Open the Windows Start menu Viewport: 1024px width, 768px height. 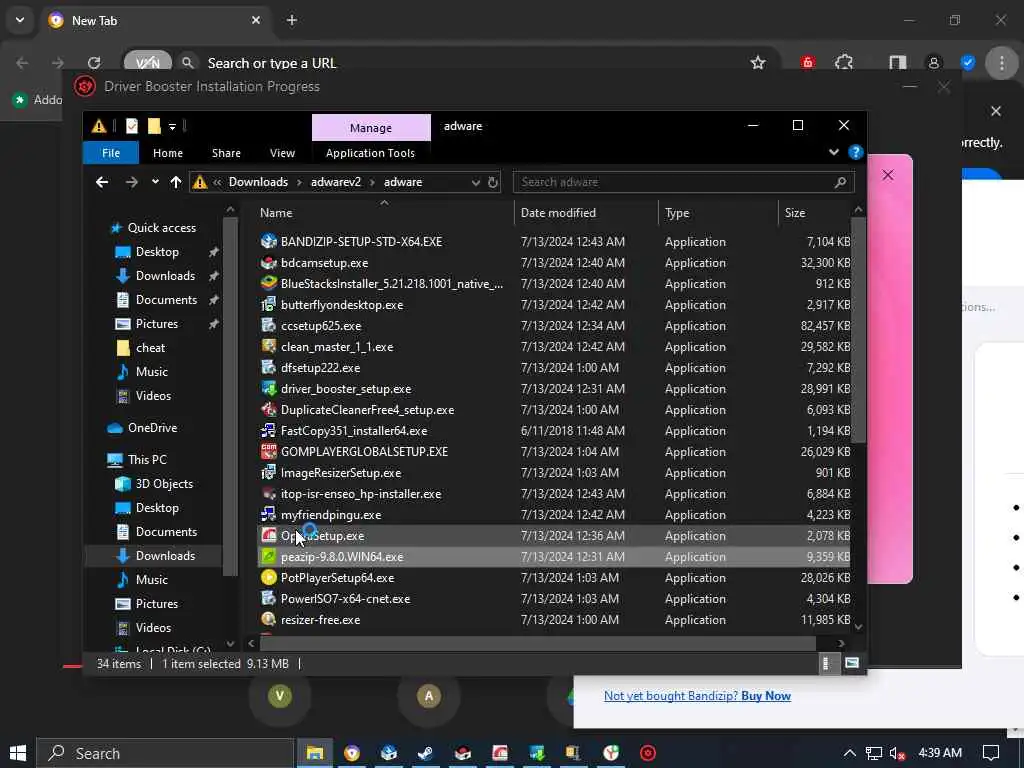(x=18, y=753)
